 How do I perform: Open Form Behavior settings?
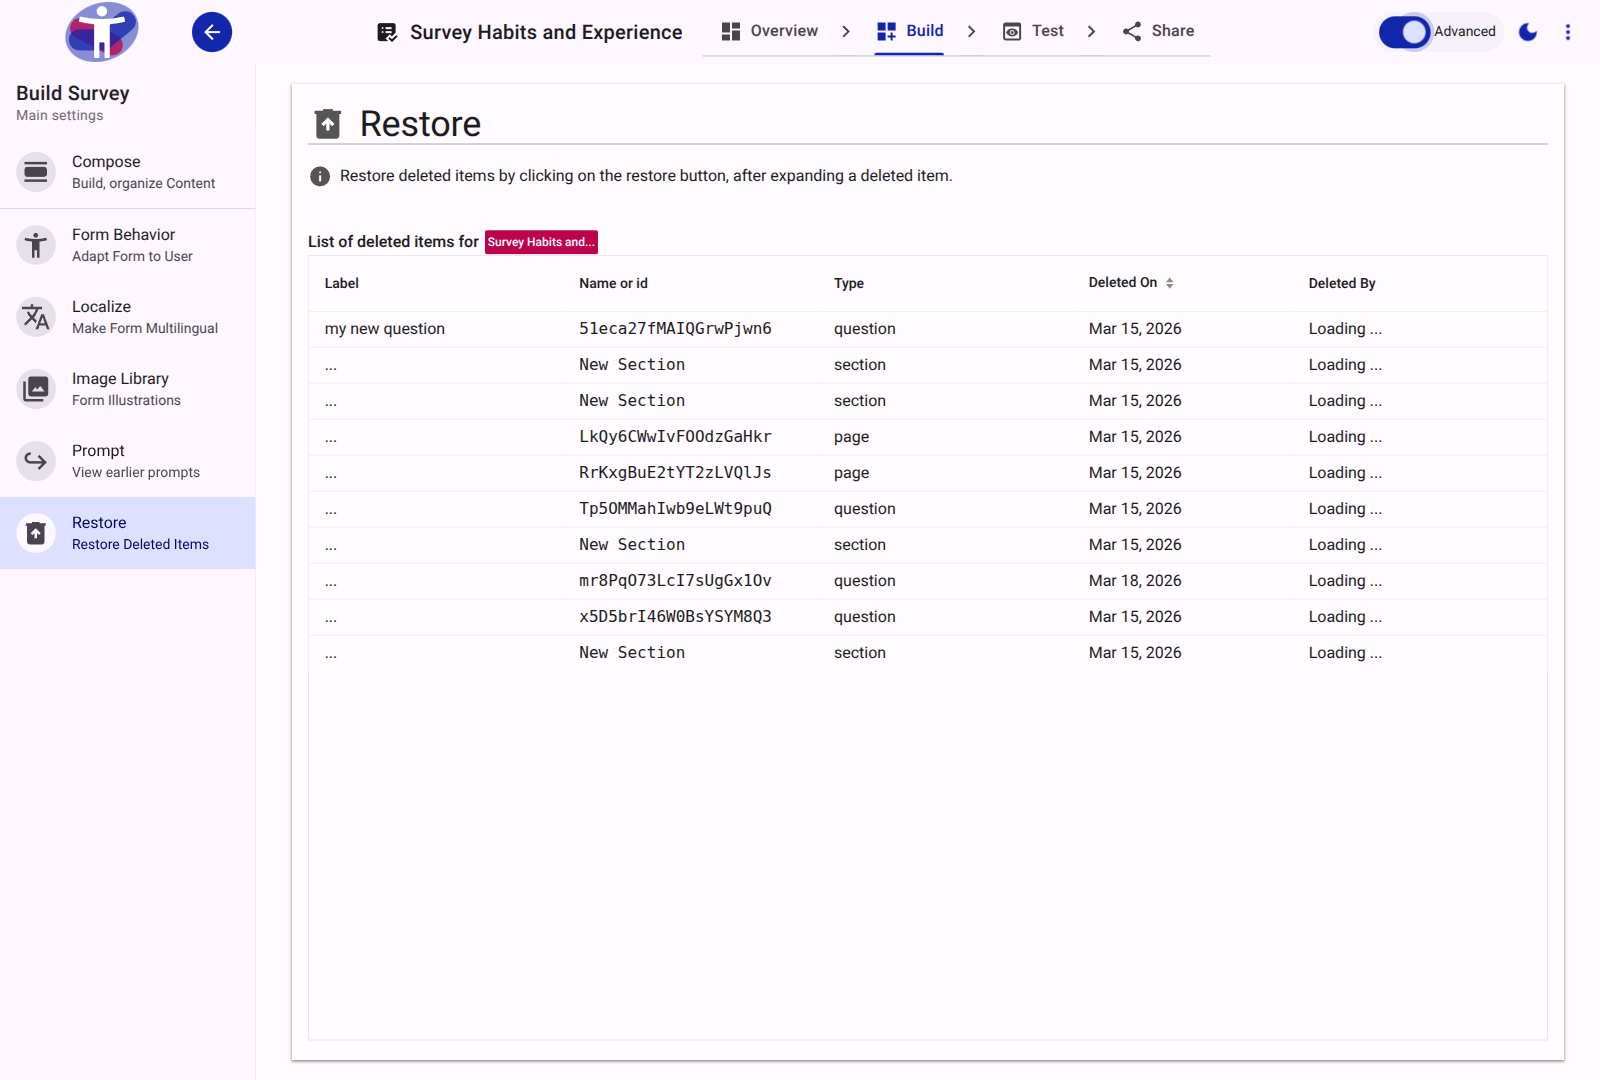(x=128, y=245)
